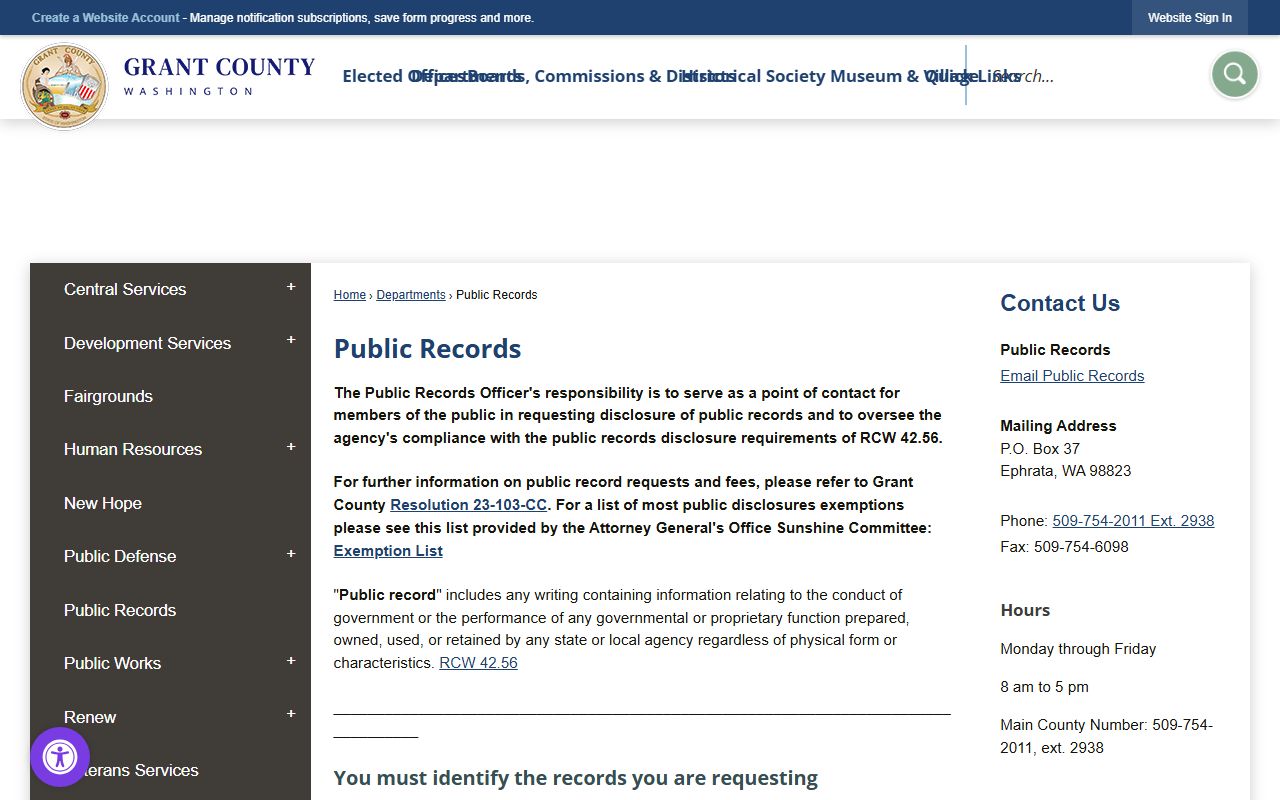Click the Grant County seal logo
Screen dimensions: 1280x800
pos(64,87)
